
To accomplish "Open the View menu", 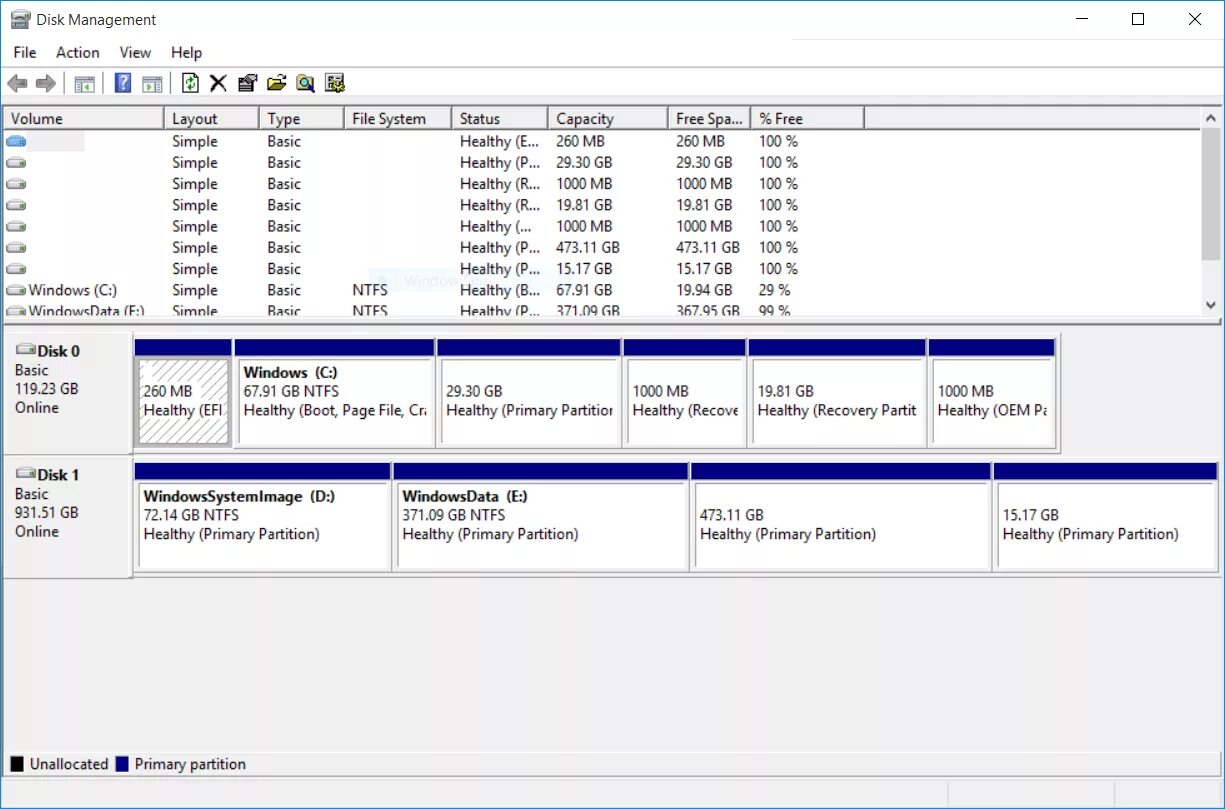I will click(135, 53).
